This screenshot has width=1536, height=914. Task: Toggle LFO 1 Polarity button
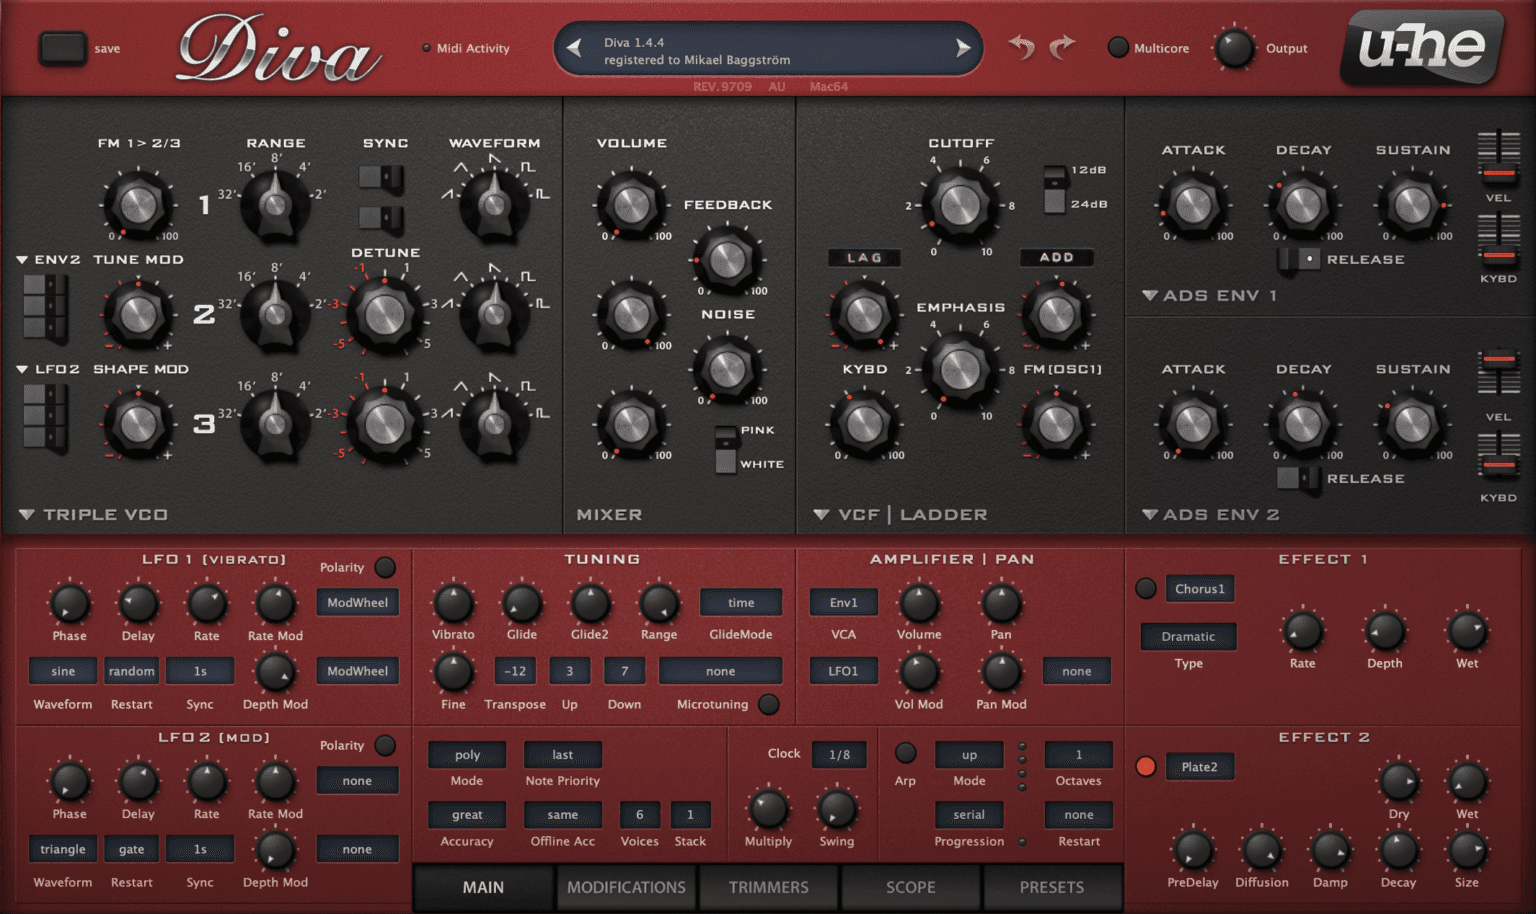pyautogui.click(x=385, y=567)
